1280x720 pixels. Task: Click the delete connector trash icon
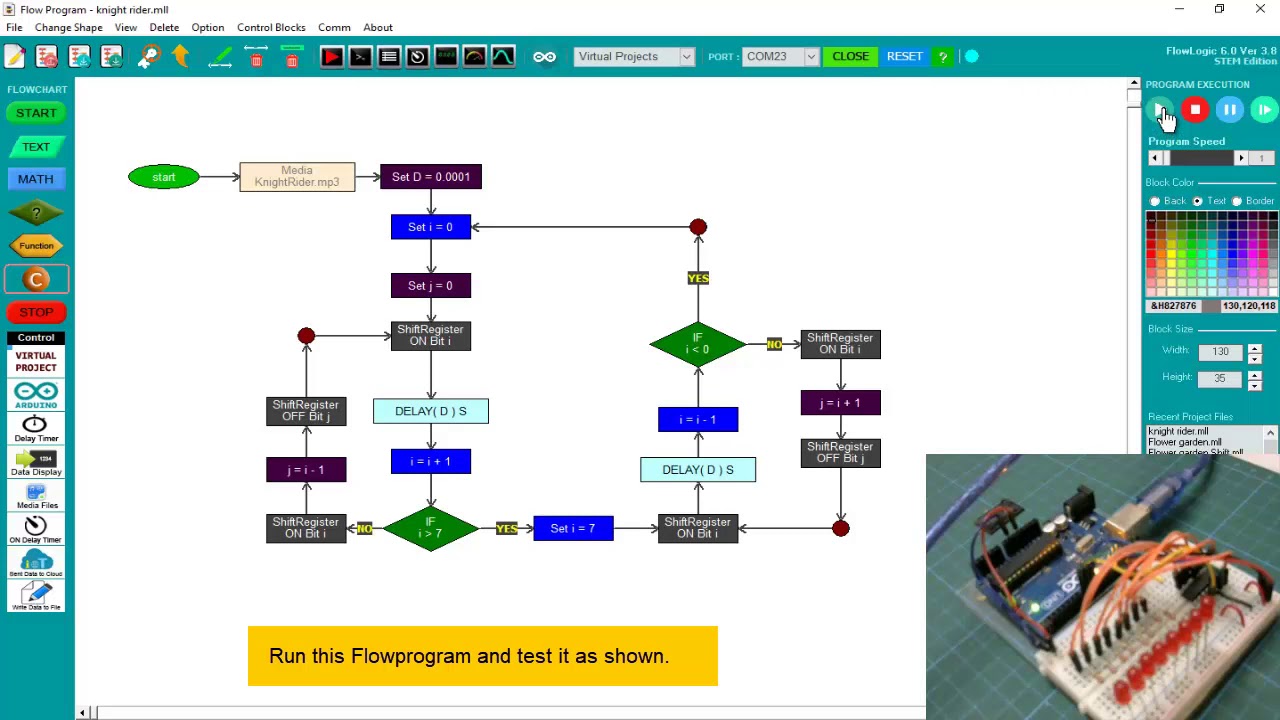pos(256,57)
